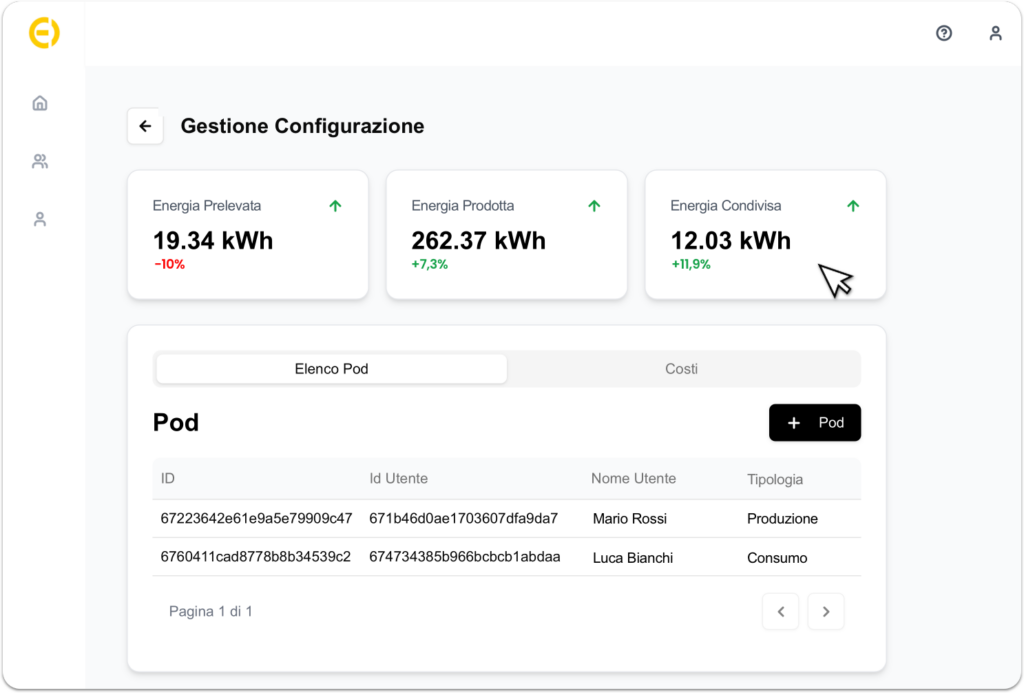Click the Energia Condivisa trend arrow
This screenshot has width=1024, height=693.
(853, 206)
